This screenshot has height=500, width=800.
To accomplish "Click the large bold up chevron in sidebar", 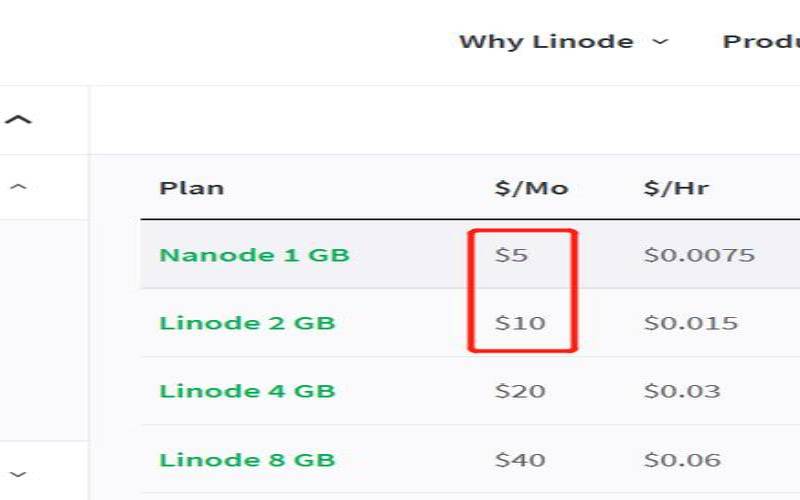I will 18,120.
